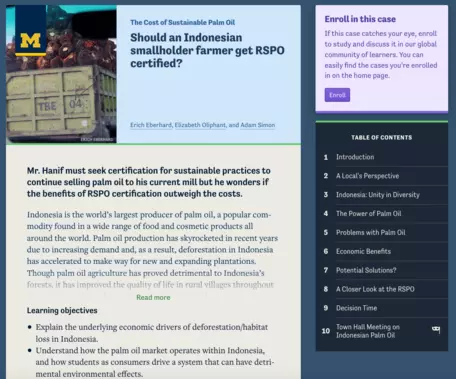Open Potential Solutions? section
This screenshot has width=456, height=379.
click(382, 270)
